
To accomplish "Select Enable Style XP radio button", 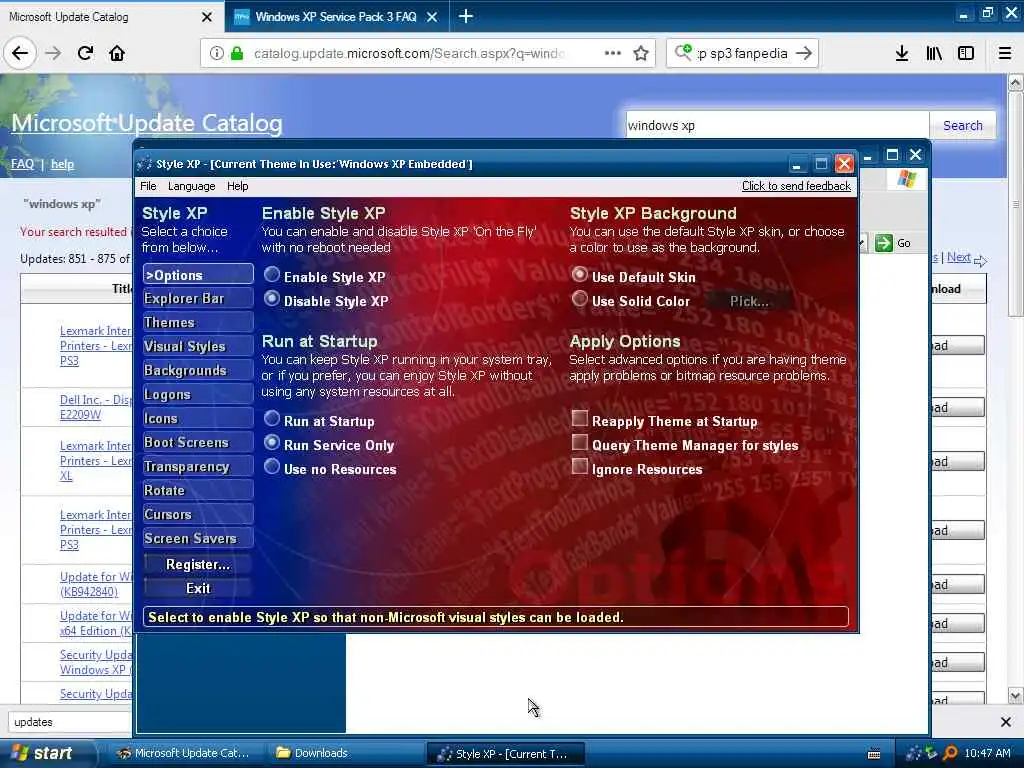I will [272, 275].
